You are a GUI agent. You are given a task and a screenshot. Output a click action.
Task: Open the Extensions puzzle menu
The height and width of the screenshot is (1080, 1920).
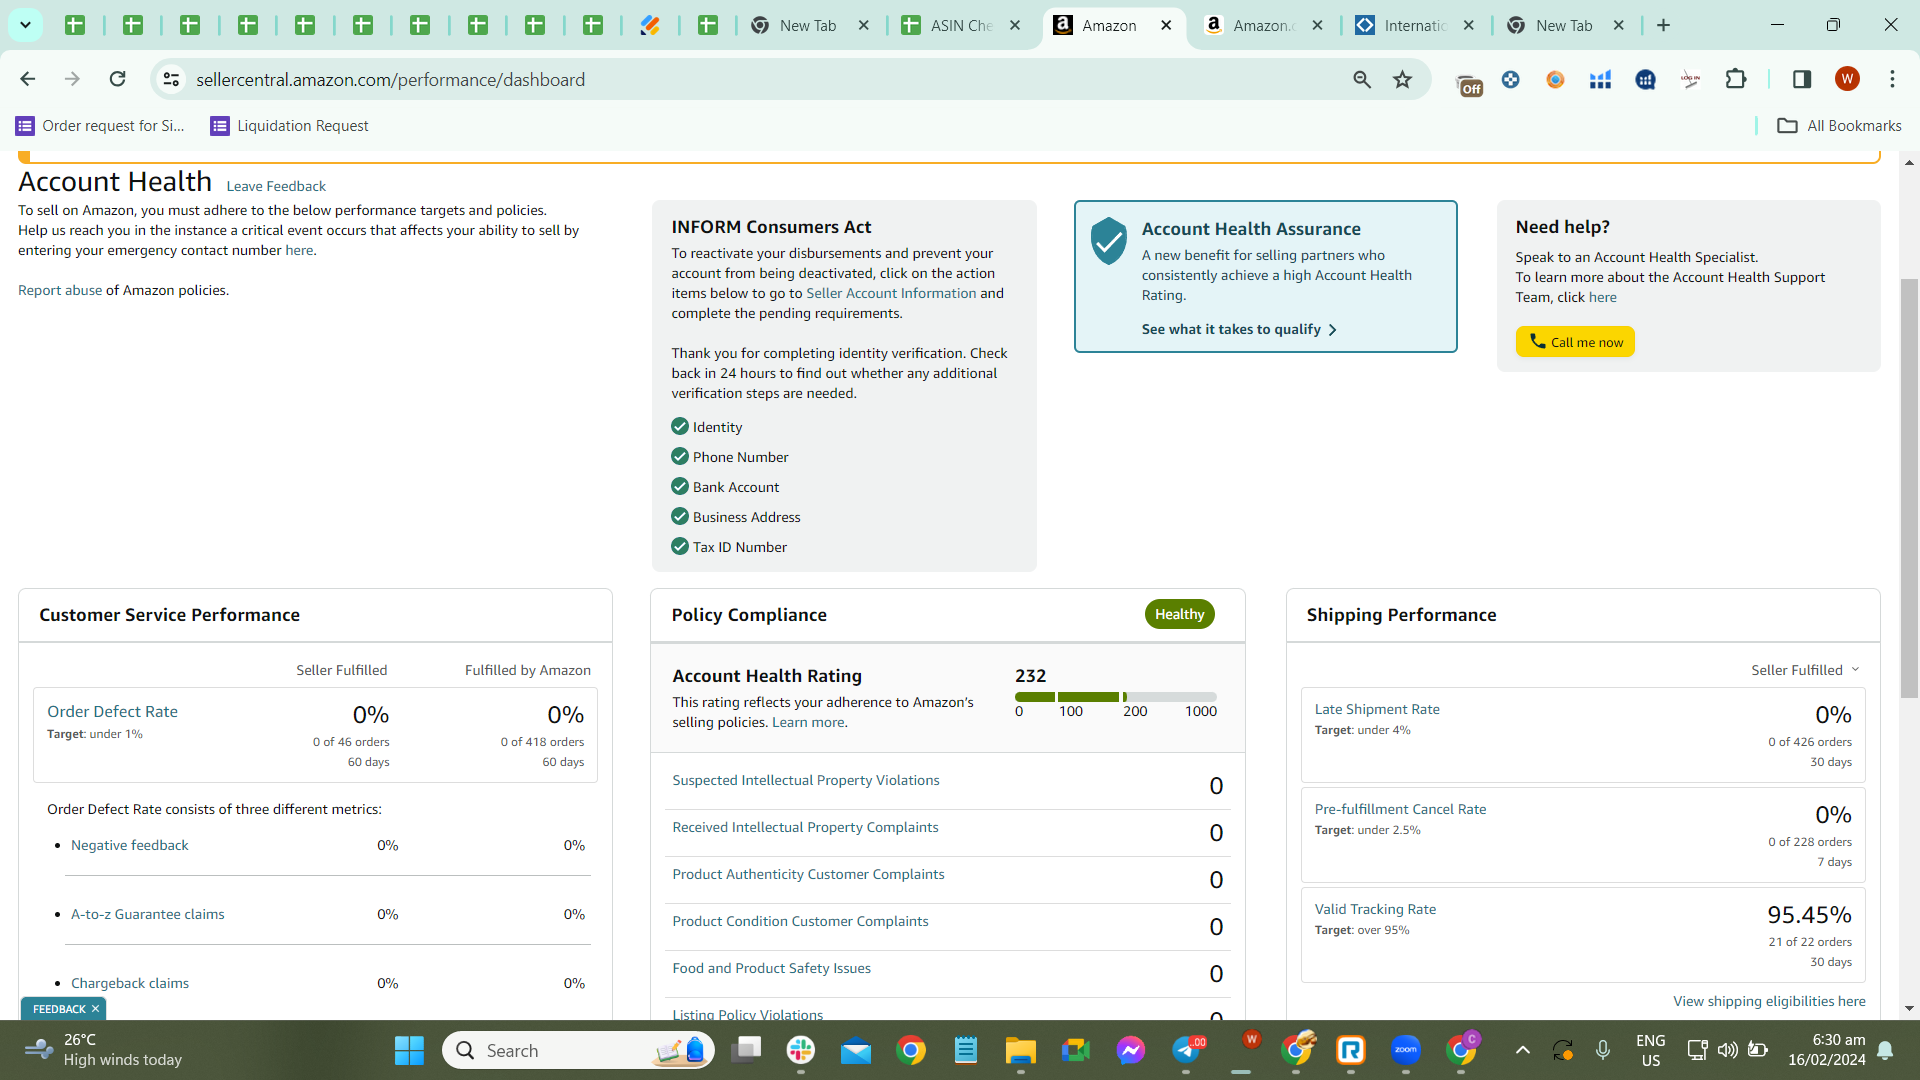coord(1736,79)
